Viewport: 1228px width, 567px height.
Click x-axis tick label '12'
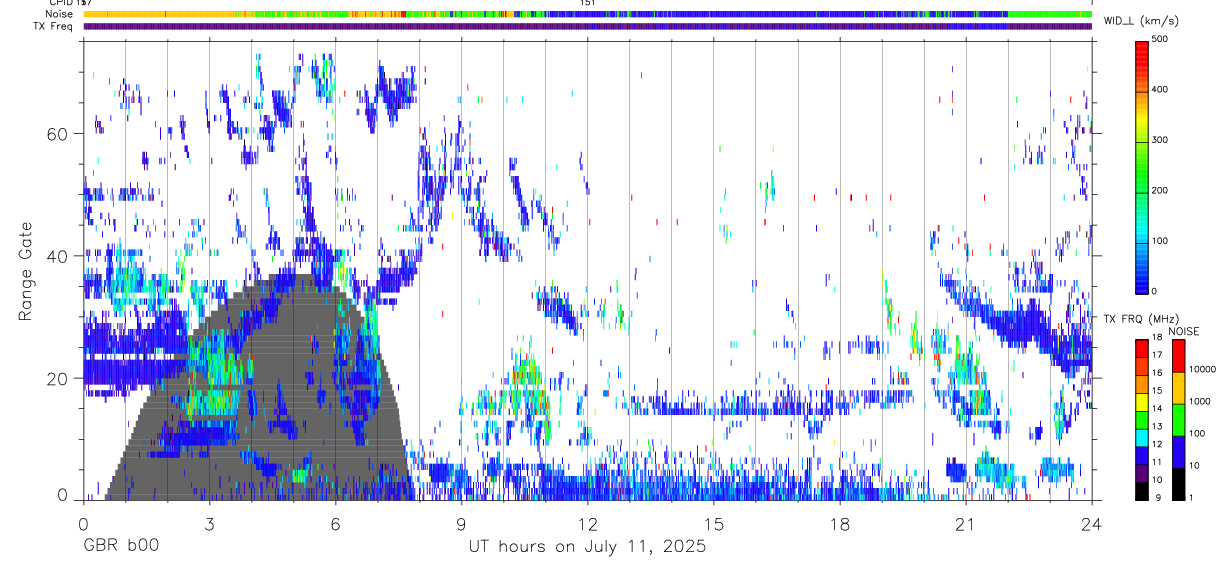[x=588, y=524]
